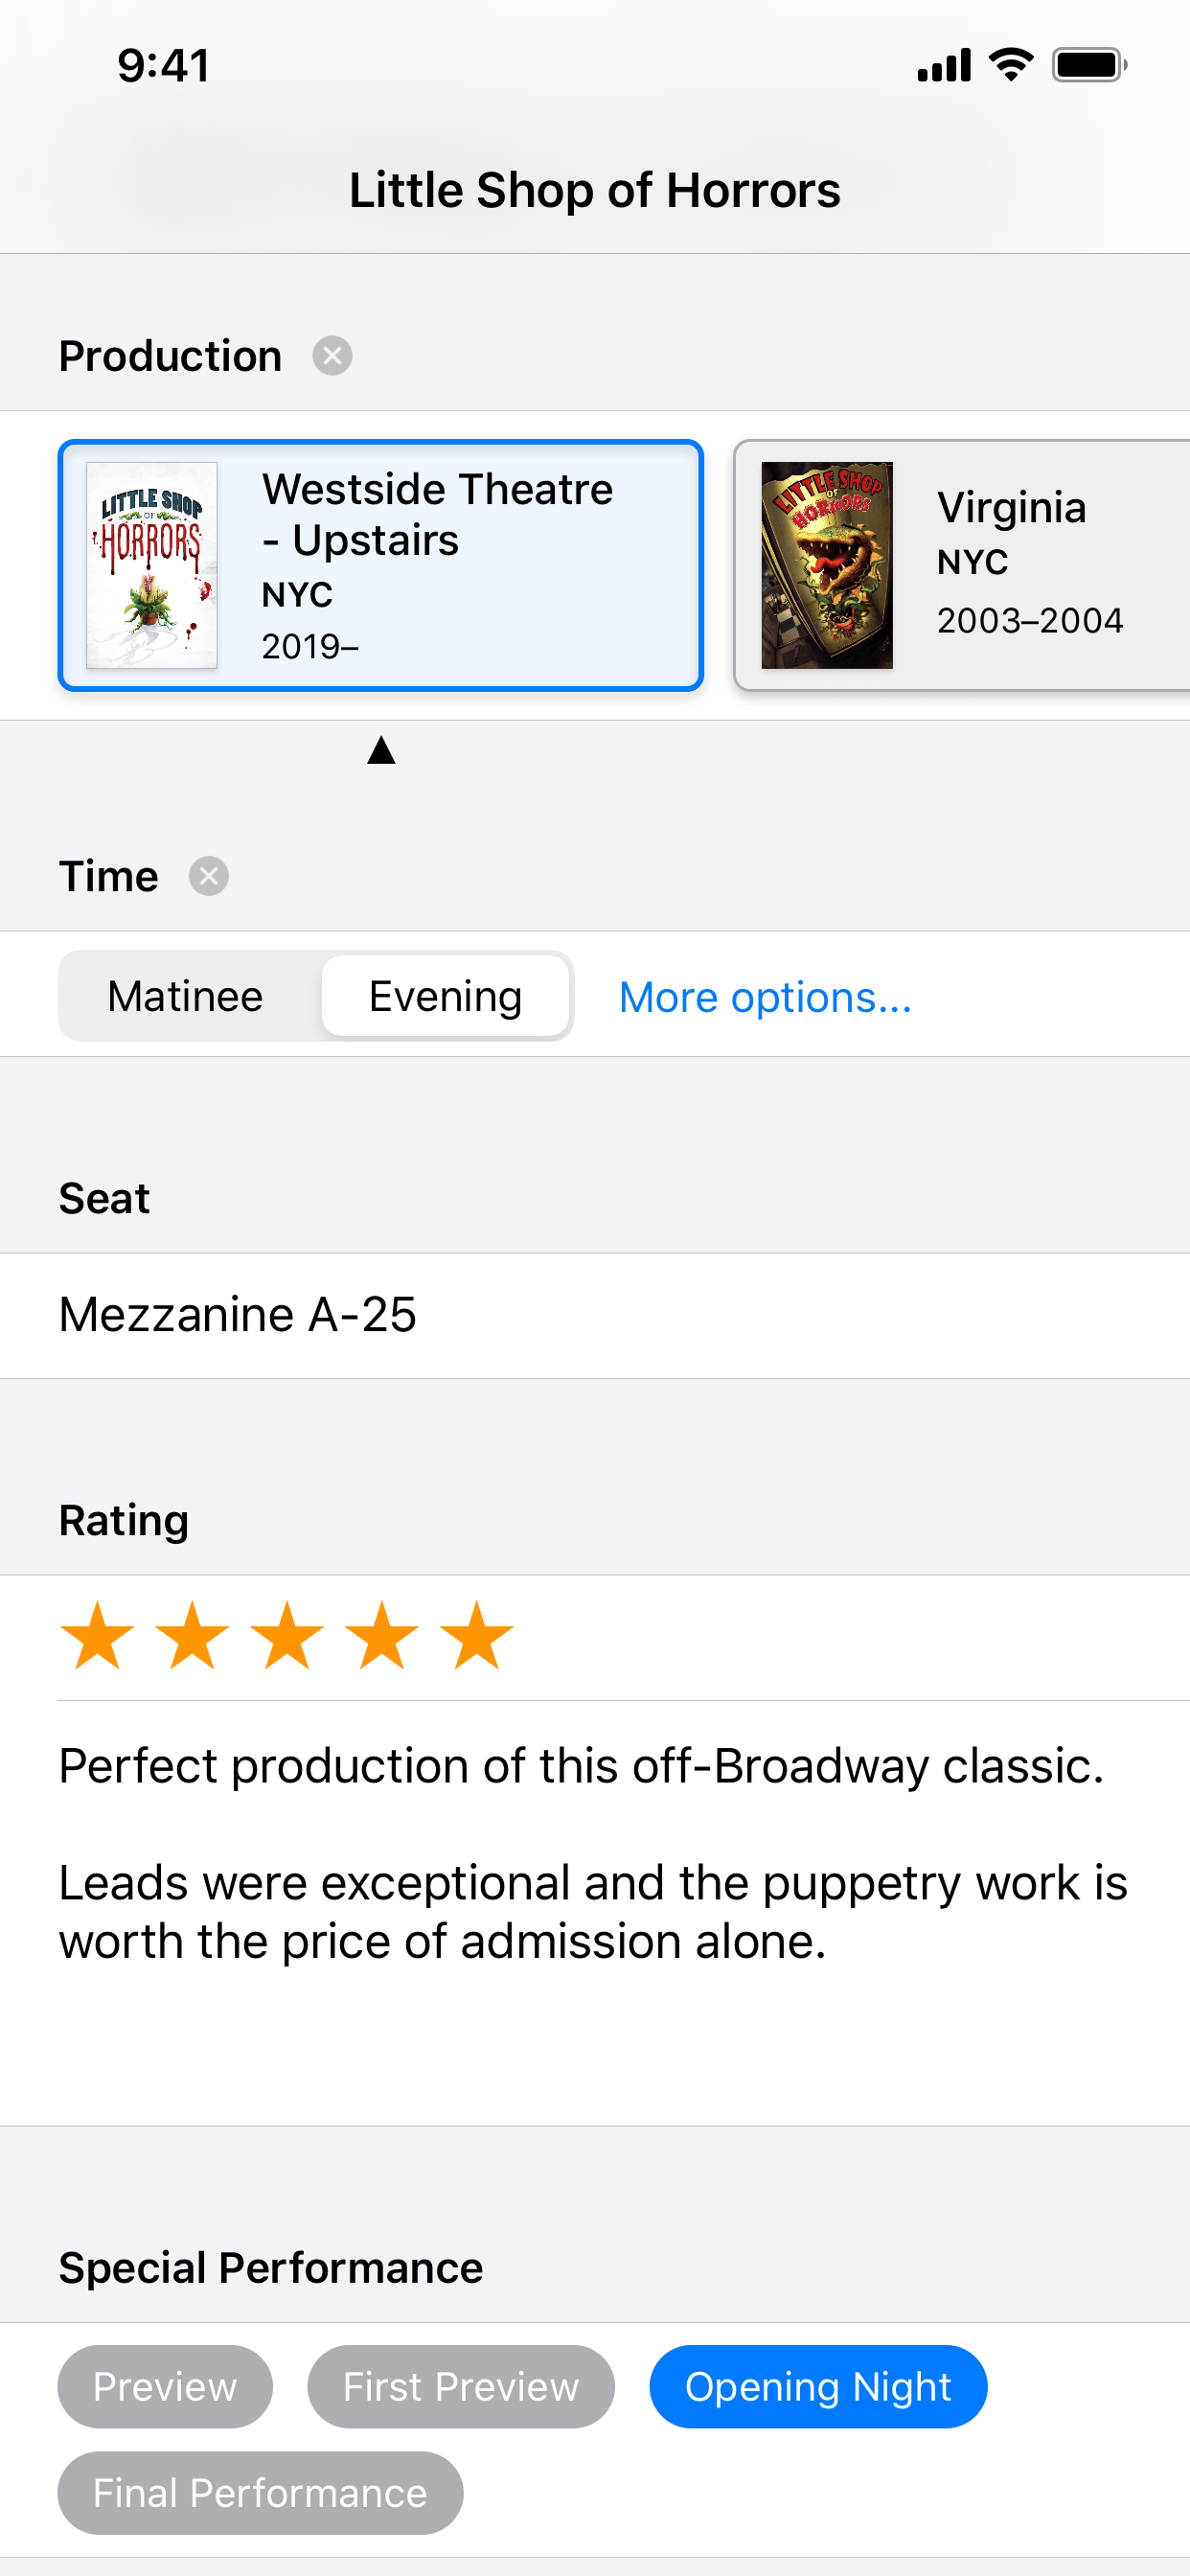Image resolution: width=1190 pixels, height=2576 pixels.
Task: Select the Evening segment
Action: coord(445,996)
